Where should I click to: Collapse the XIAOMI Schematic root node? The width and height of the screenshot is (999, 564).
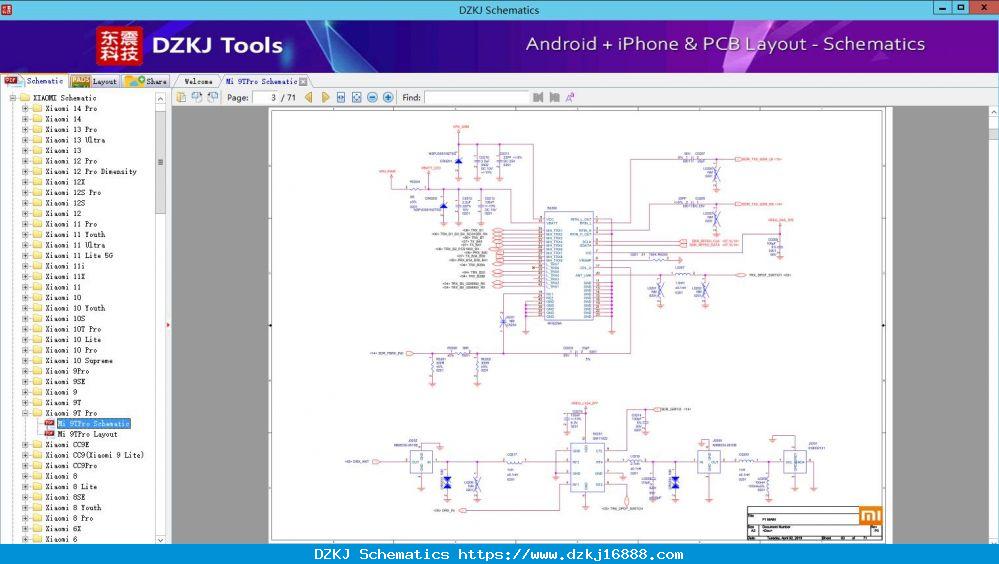tap(13, 98)
